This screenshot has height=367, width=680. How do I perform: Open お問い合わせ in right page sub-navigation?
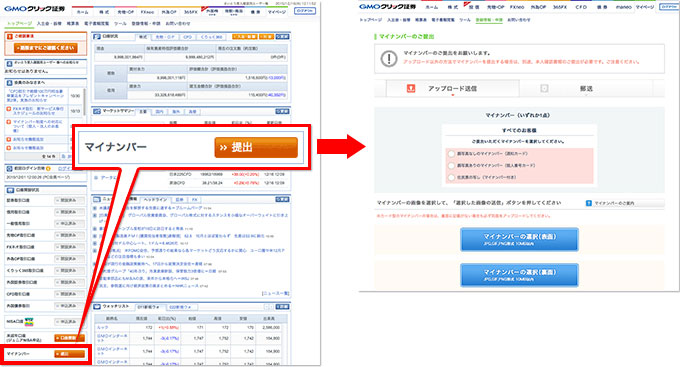(x=519, y=20)
